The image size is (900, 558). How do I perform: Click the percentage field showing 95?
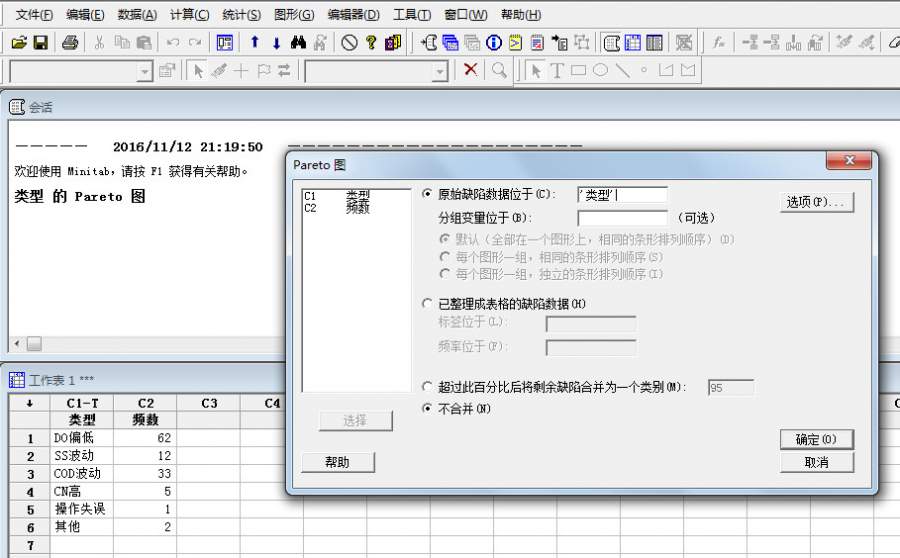coord(731,388)
